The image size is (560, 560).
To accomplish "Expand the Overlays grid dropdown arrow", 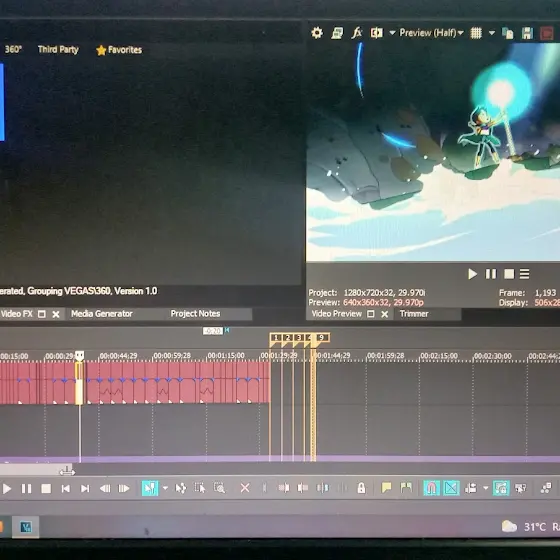I will (492, 33).
